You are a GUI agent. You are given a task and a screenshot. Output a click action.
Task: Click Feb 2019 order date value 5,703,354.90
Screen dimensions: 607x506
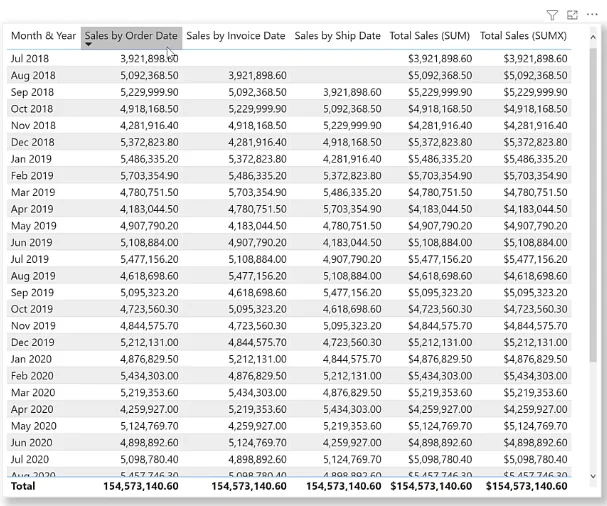(149, 176)
